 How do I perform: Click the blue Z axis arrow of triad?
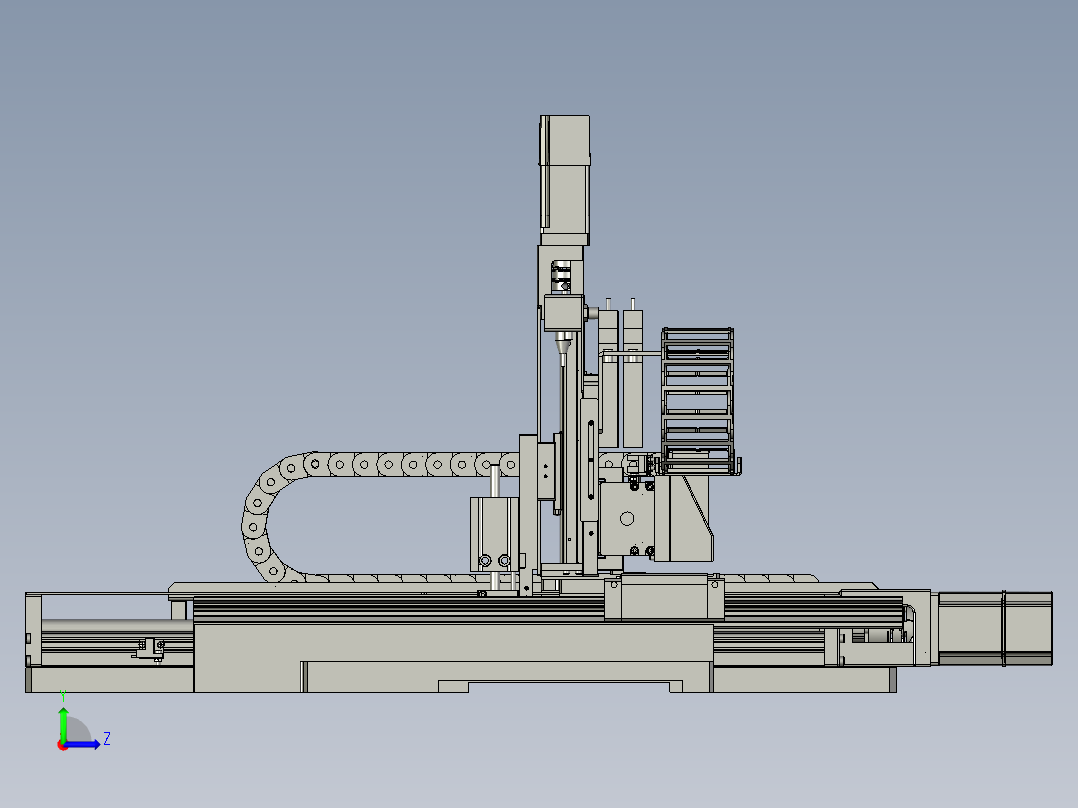(x=82, y=744)
